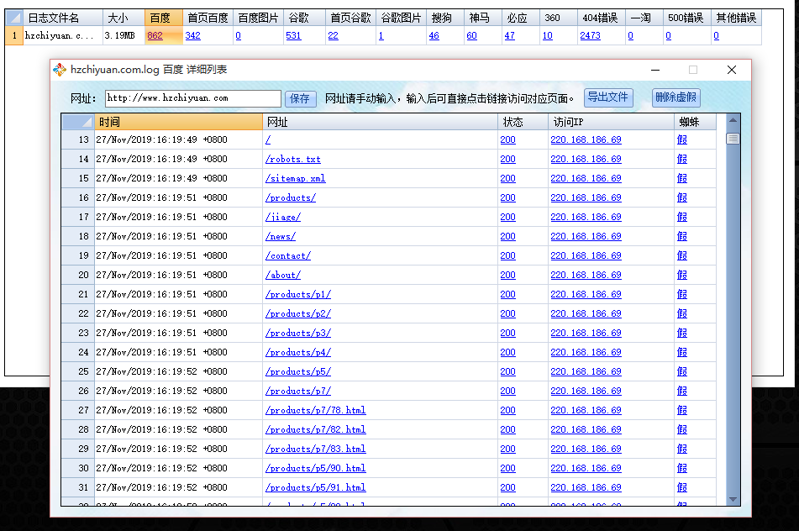Click the 首页百度 column header in main window
The width and height of the screenshot is (799, 531).
pos(208,18)
